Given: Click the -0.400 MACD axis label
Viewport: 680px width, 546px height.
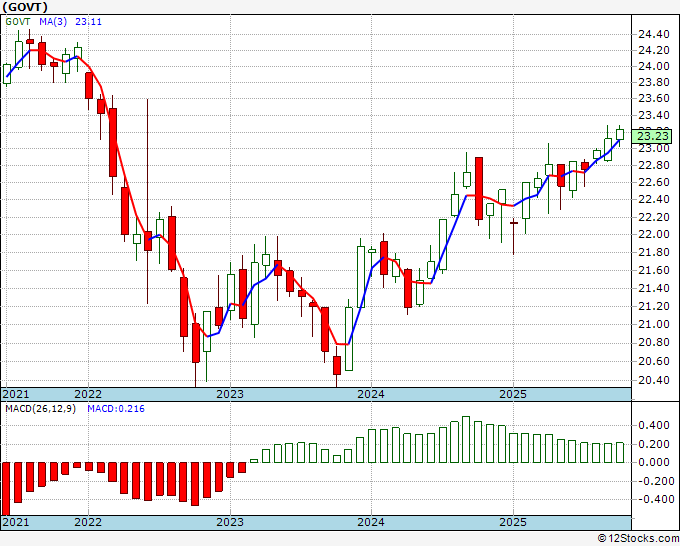Looking at the screenshot, I should 654,500.
